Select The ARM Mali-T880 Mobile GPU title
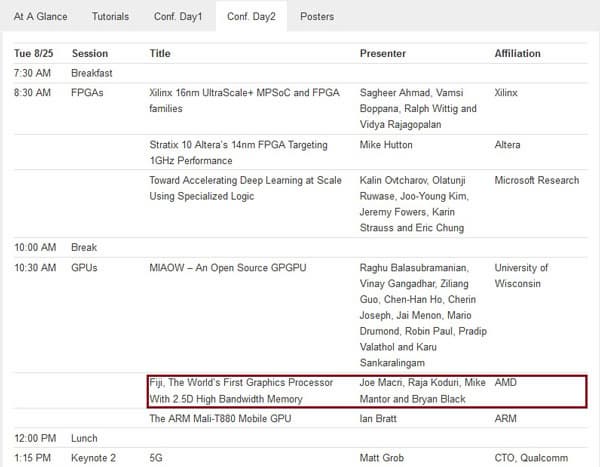The image size is (600, 467). click(220, 419)
